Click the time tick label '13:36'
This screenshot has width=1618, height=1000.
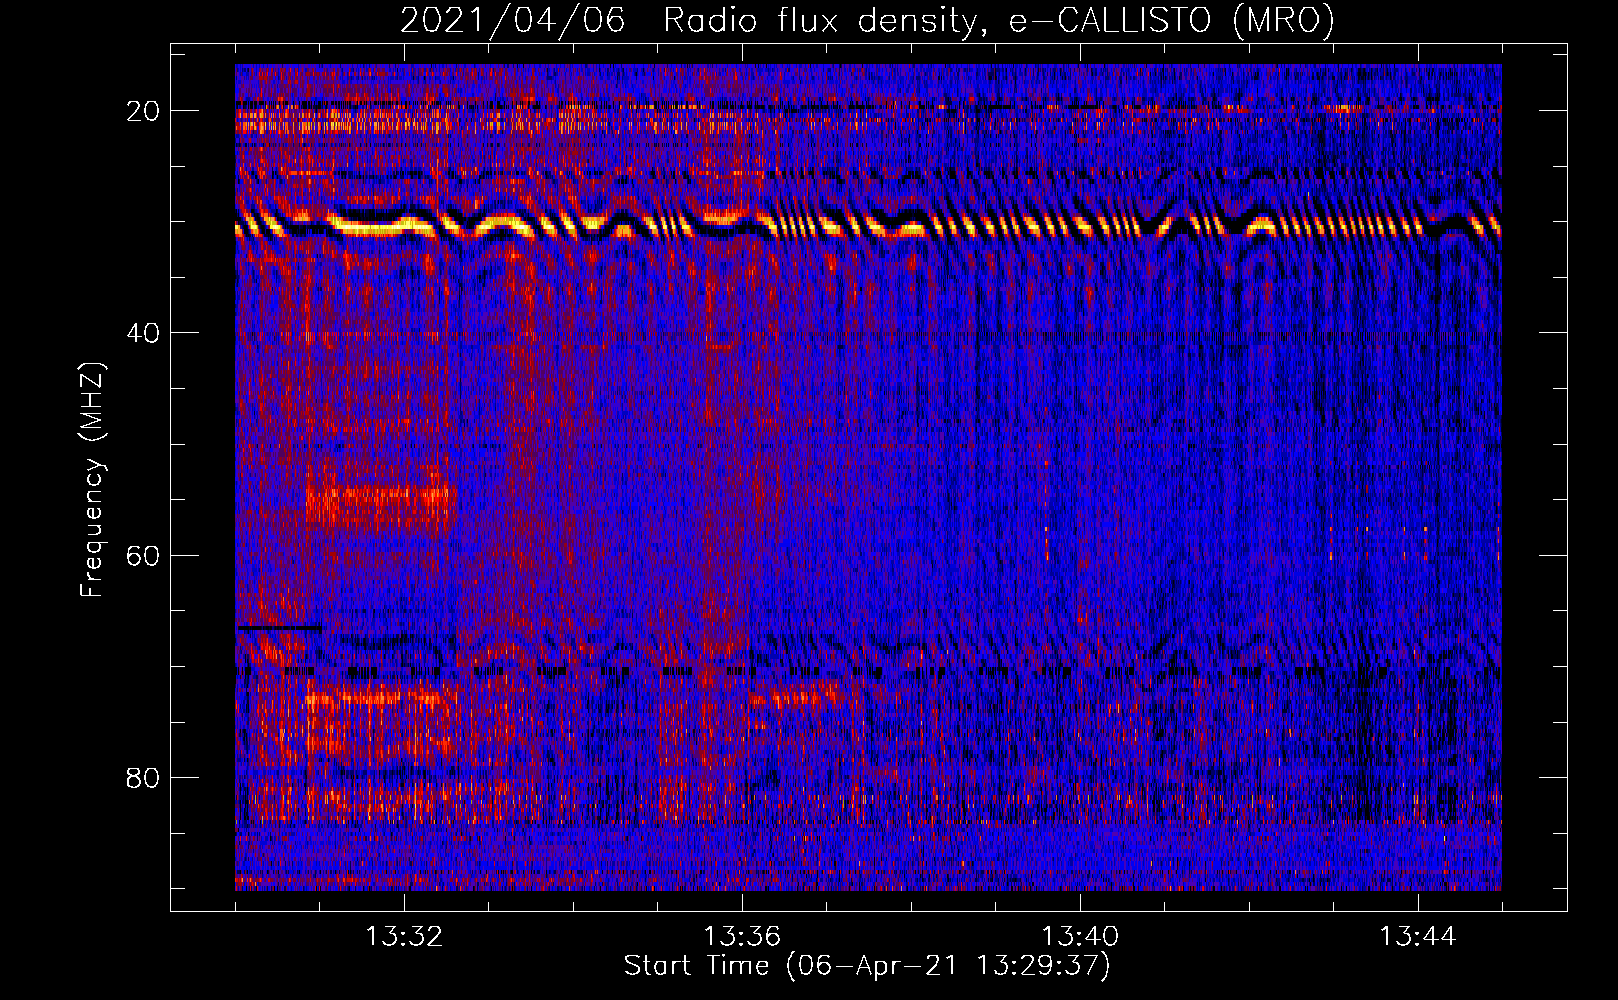point(742,937)
